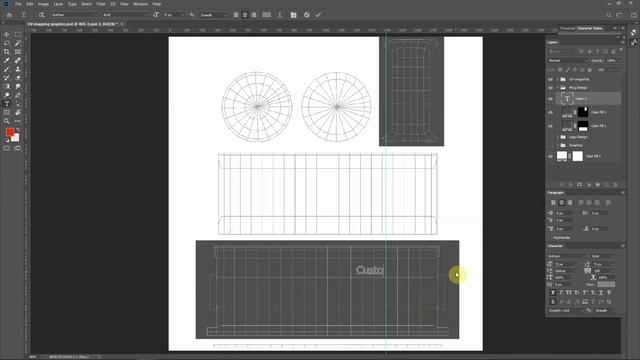Create a new group in Layers panel
640x360 pixels.
(x=598, y=185)
